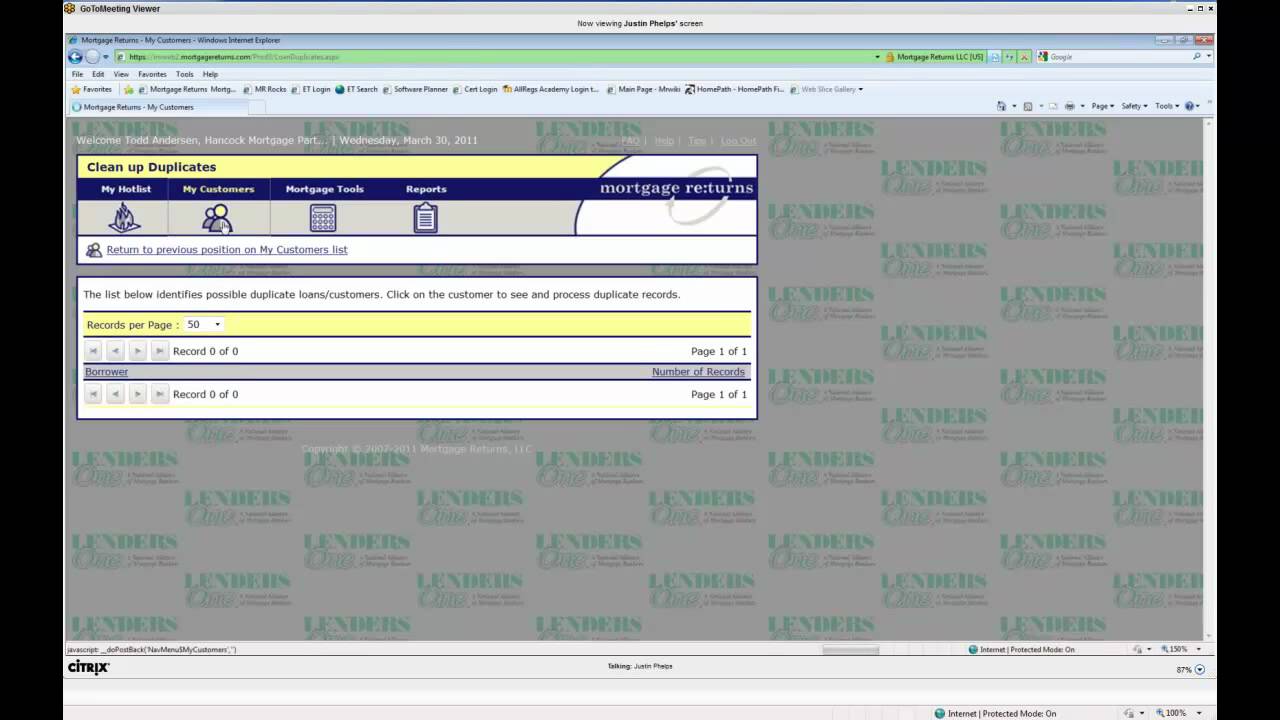The height and width of the screenshot is (720, 1280).
Task: Open the ET Login favorites bookmark
Action: point(311,89)
